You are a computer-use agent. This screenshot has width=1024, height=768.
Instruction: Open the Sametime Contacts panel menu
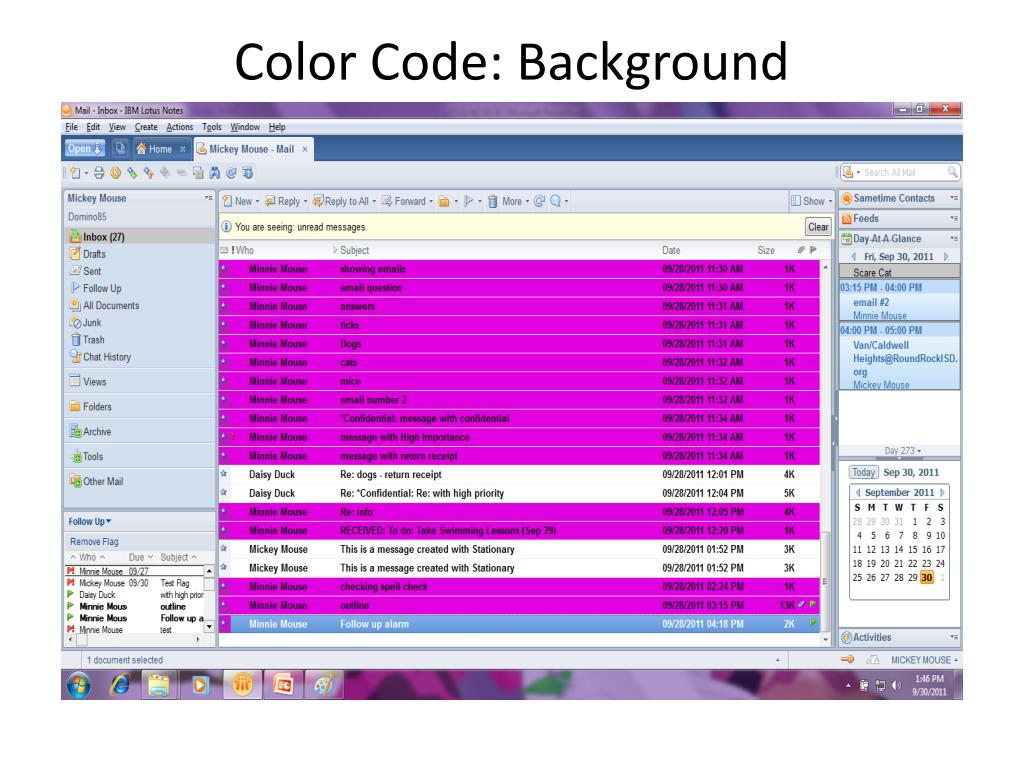[954, 198]
